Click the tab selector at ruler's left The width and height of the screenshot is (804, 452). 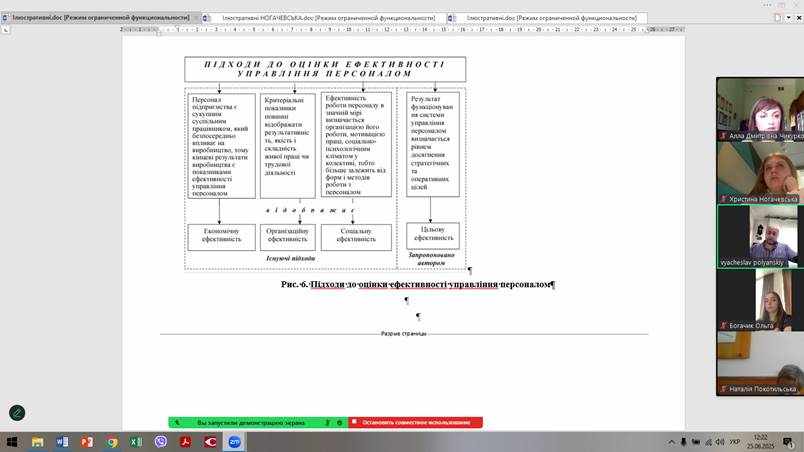6,30
